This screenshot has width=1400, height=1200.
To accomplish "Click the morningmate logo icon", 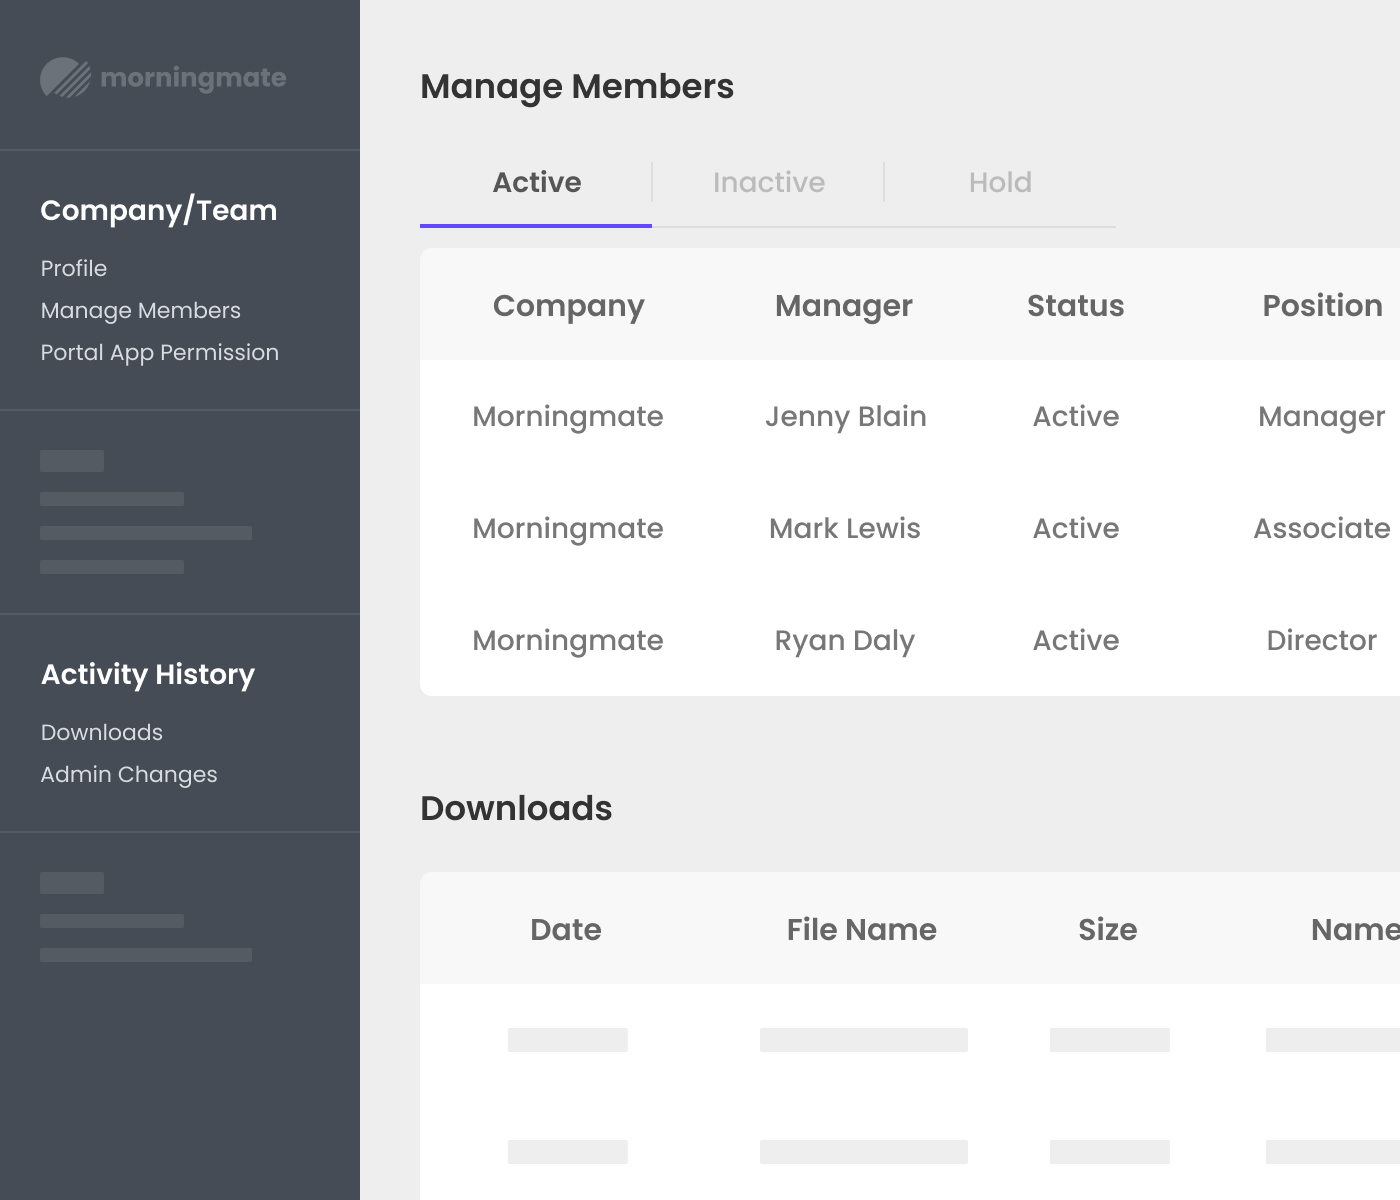I will point(65,78).
